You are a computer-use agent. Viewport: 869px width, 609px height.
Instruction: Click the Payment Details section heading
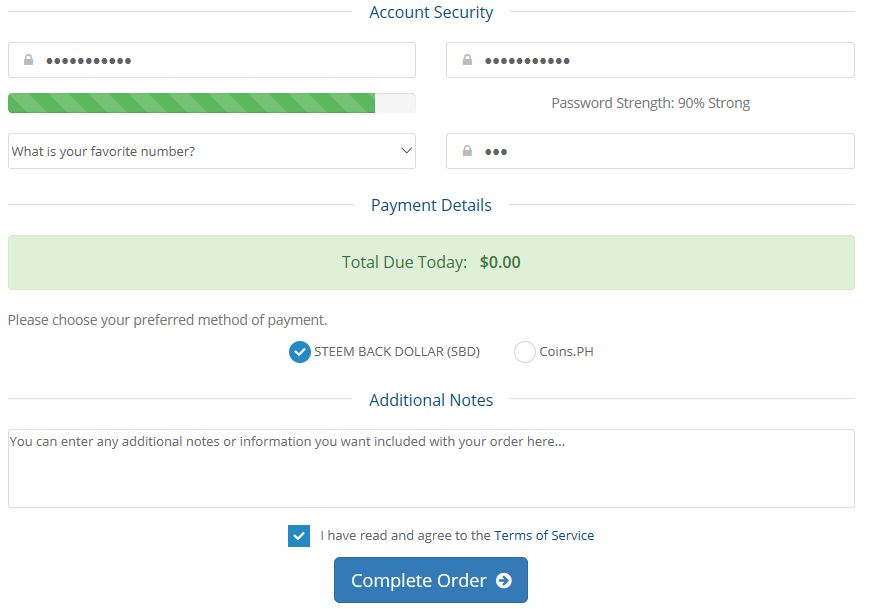(x=431, y=205)
